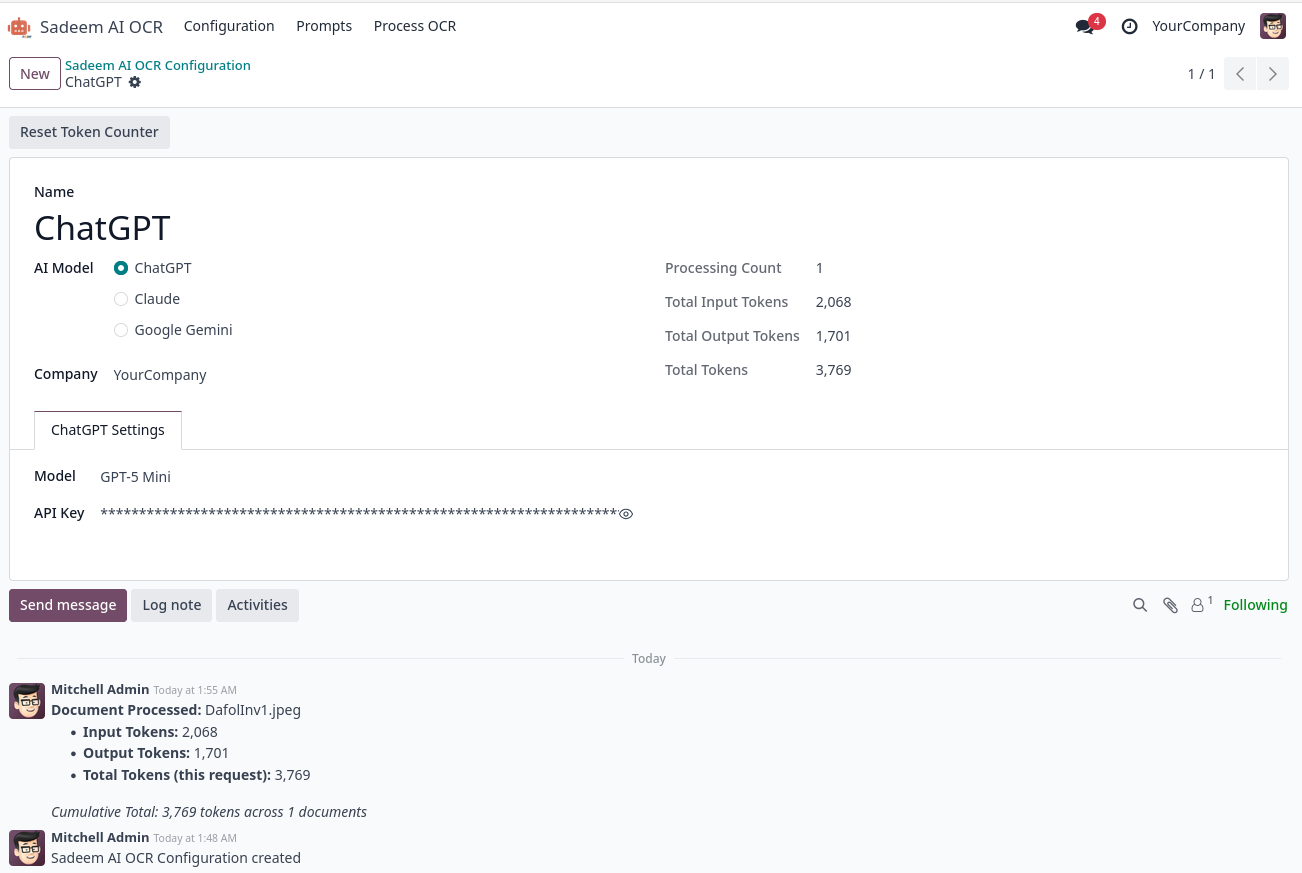Open the gear actions menu beside ChatGPT
The image size is (1302, 873).
tap(135, 82)
